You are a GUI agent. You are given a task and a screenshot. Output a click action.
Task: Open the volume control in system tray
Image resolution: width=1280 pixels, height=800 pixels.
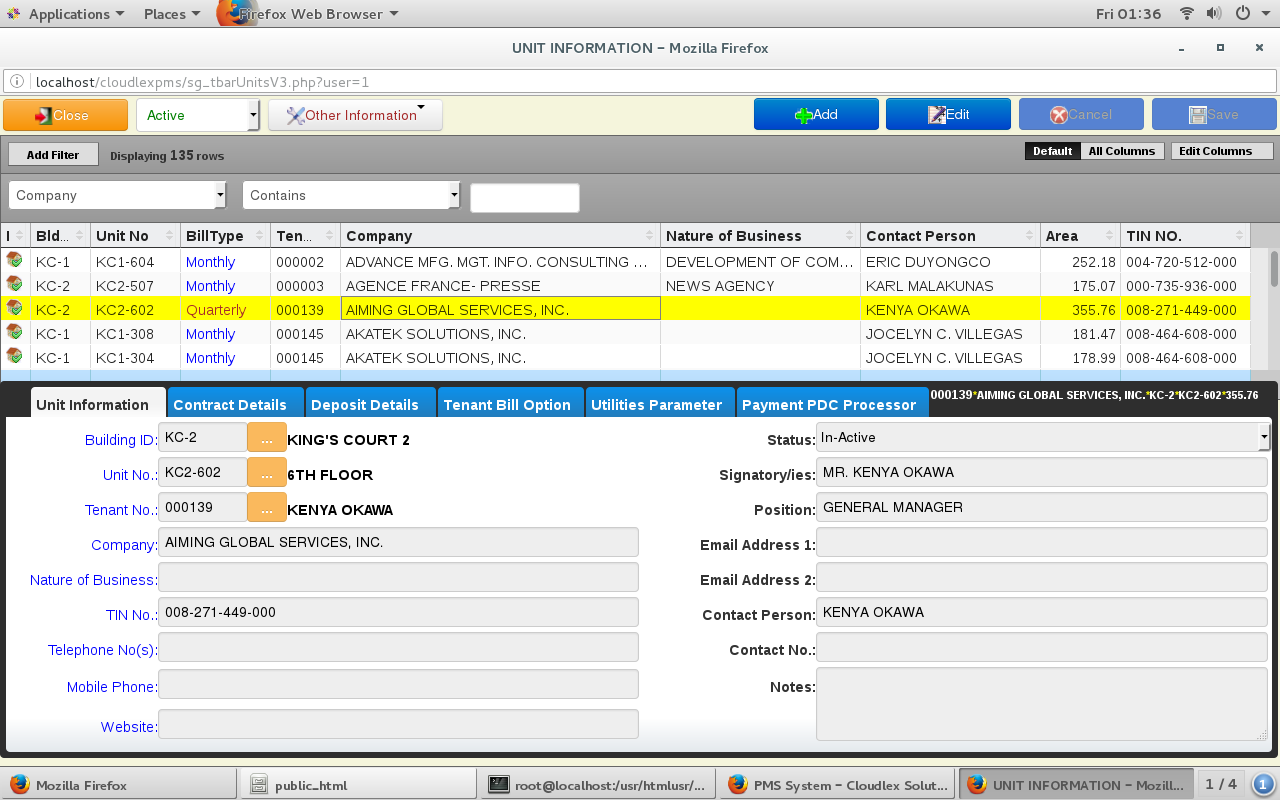[1214, 14]
